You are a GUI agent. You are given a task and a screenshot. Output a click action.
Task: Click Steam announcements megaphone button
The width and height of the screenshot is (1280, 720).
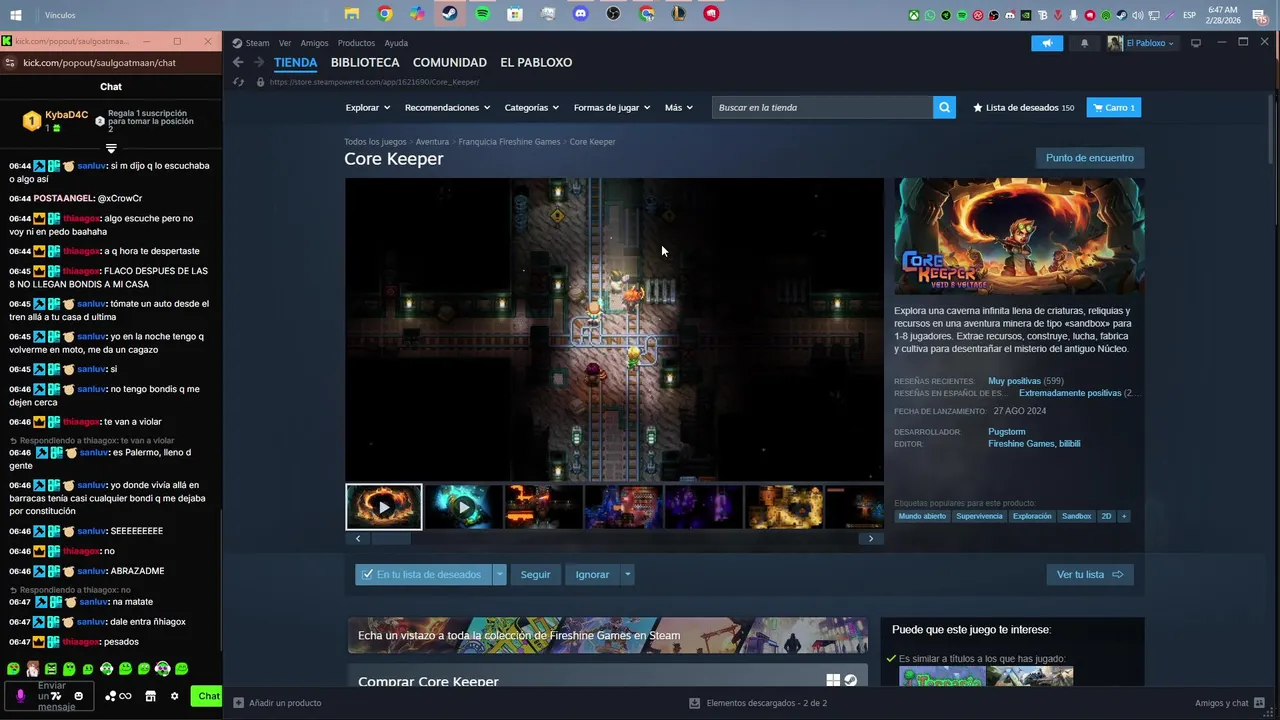pyautogui.click(x=1047, y=43)
